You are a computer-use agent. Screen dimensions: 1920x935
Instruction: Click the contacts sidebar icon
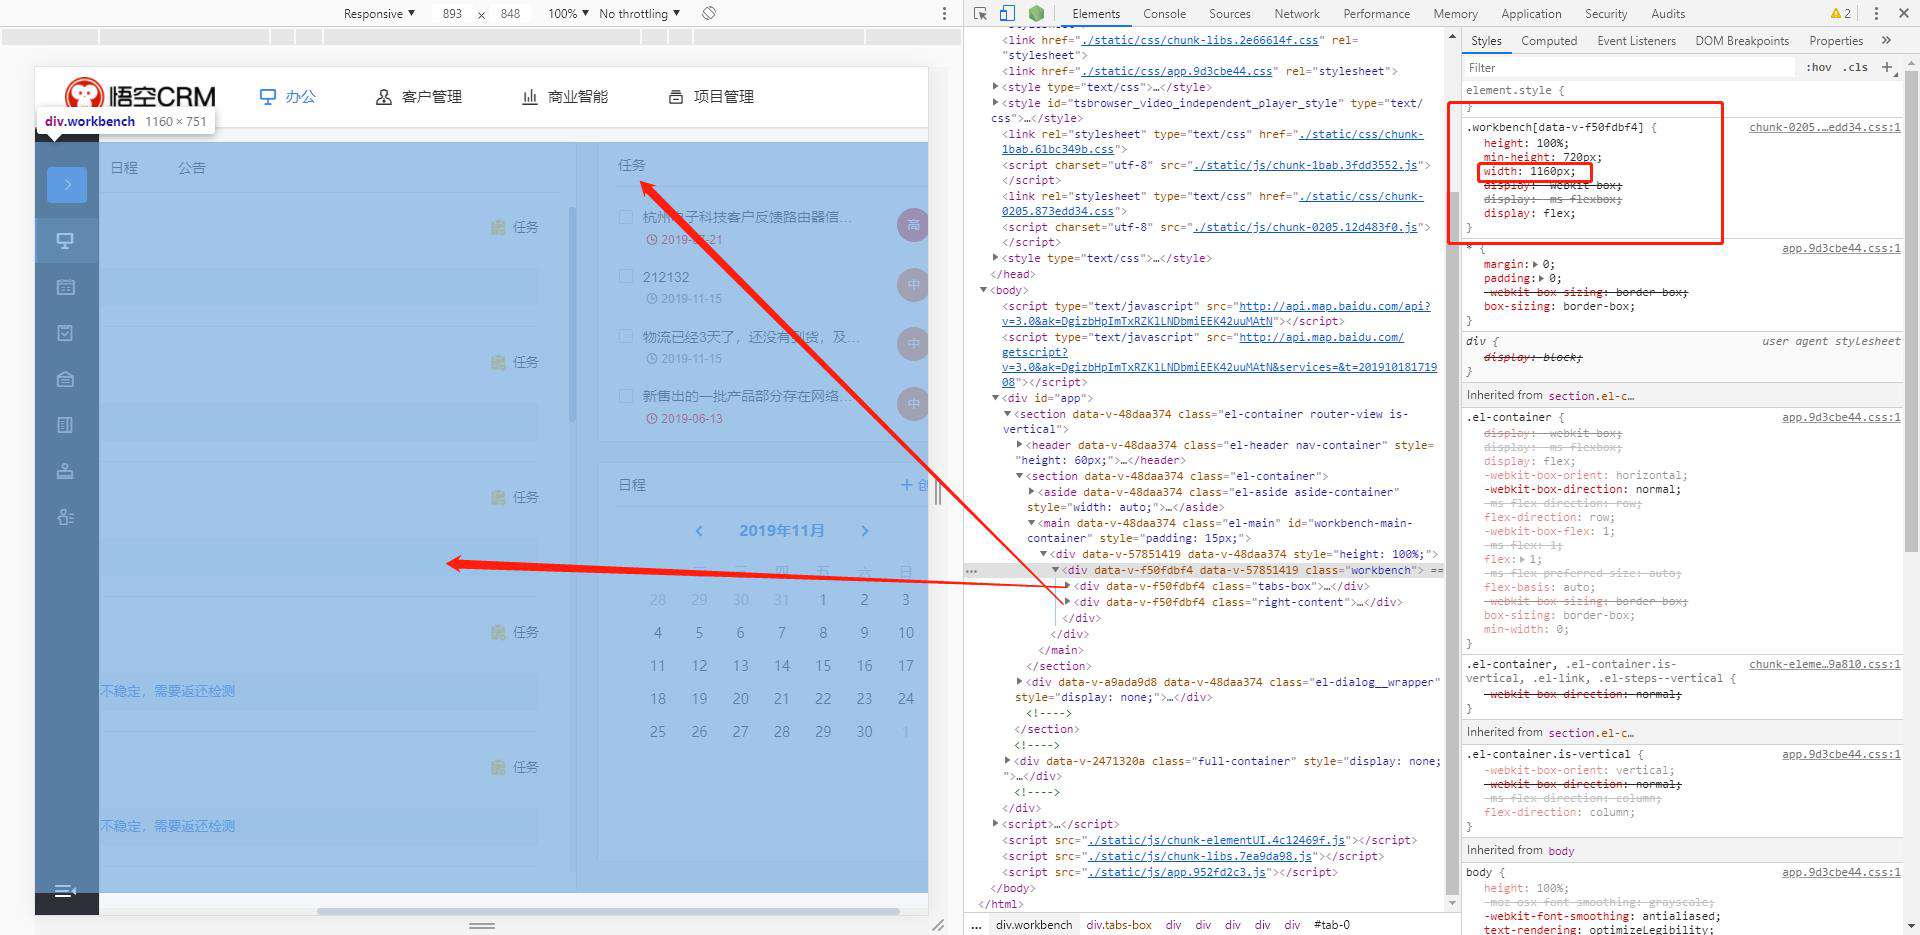click(x=65, y=517)
